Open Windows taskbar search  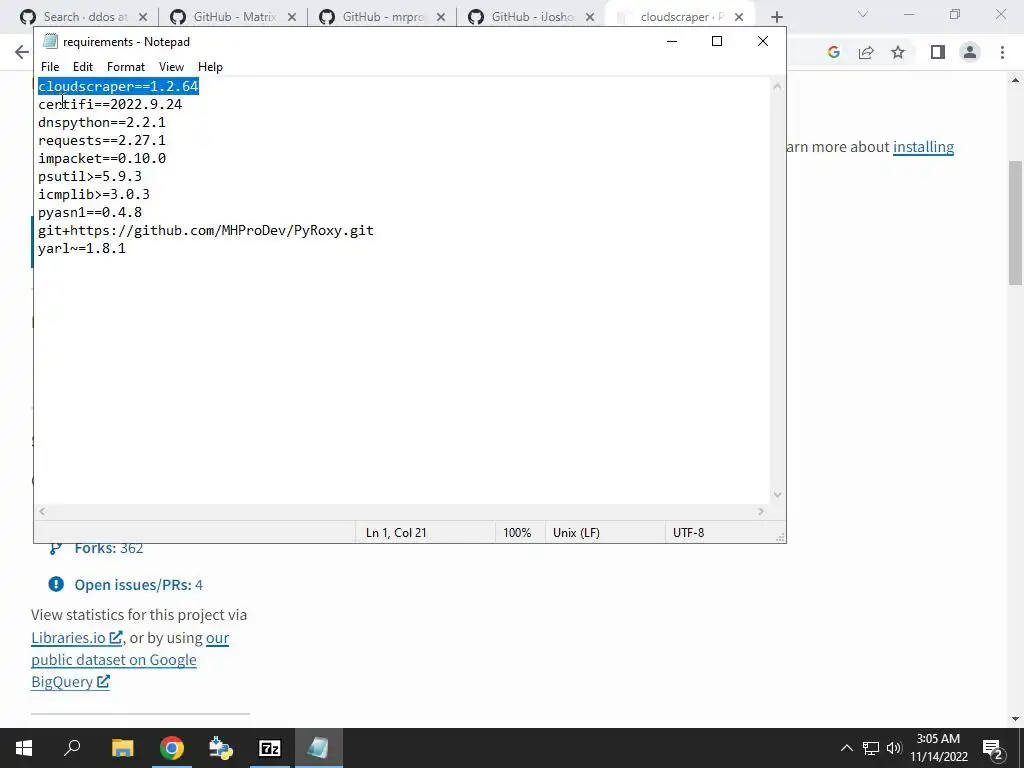click(x=72, y=748)
